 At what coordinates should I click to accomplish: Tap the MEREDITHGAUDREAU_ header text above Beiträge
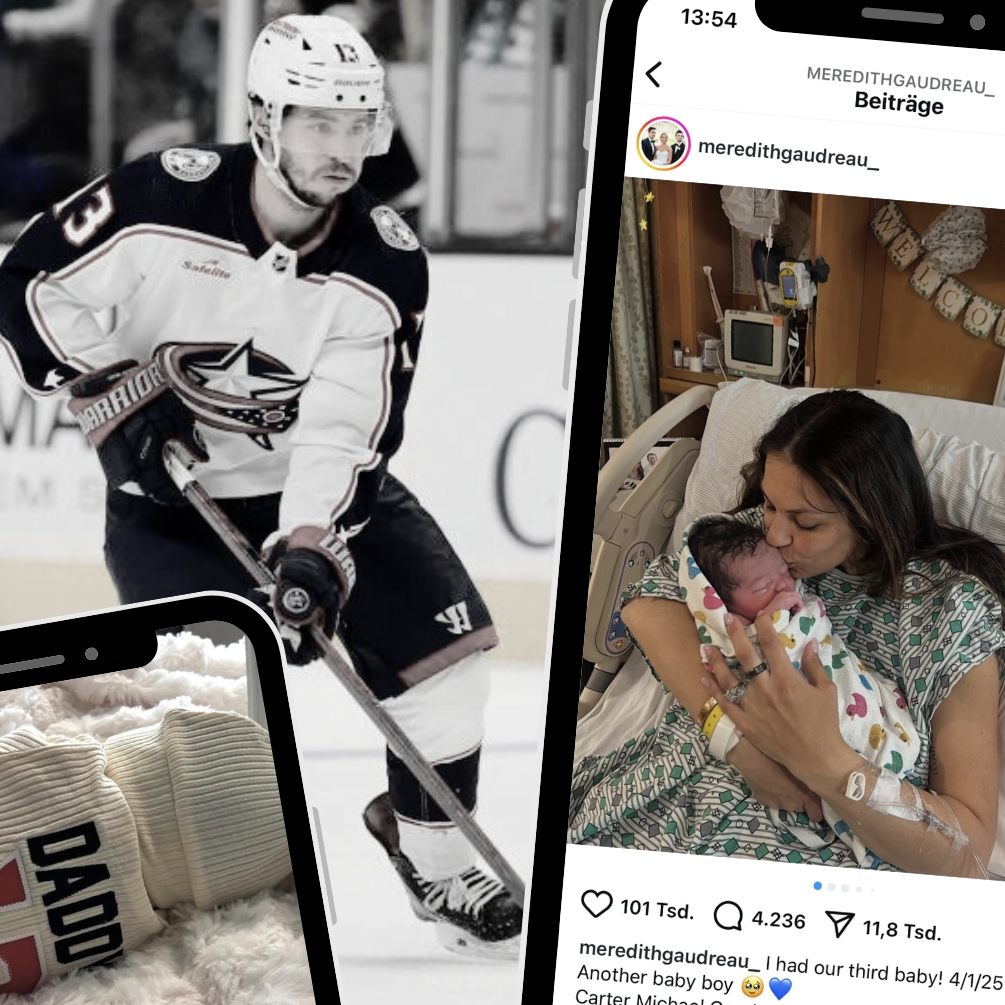(900, 81)
